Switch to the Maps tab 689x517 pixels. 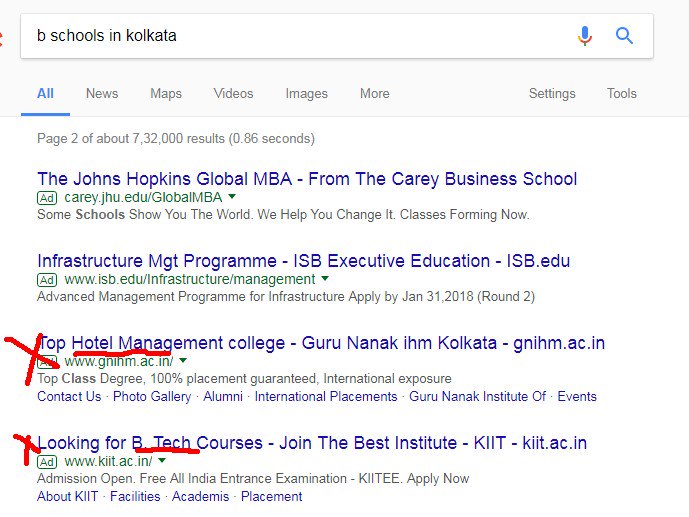click(x=166, y=94)
